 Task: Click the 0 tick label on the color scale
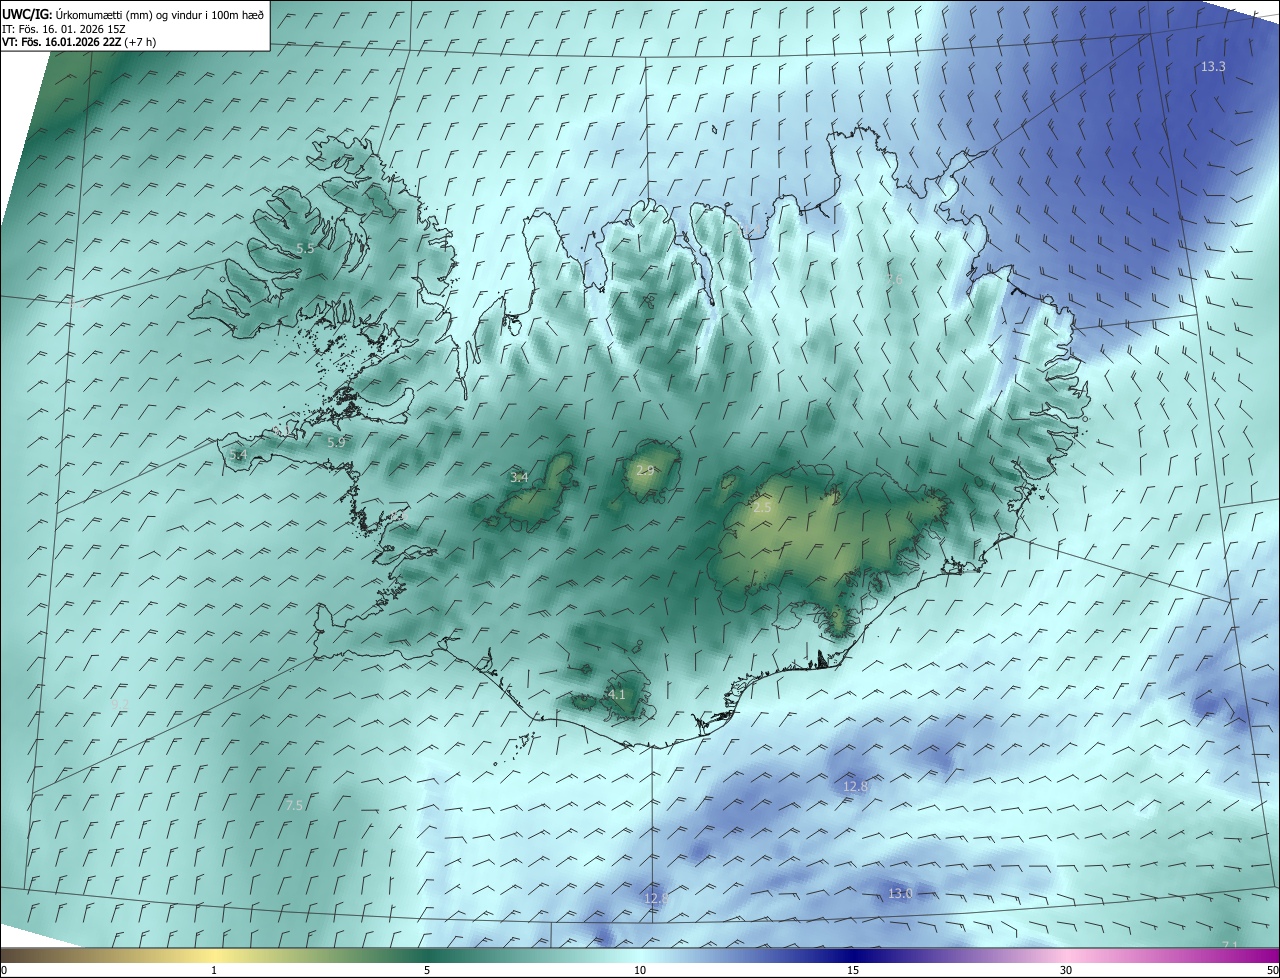[x=4, y=970]
